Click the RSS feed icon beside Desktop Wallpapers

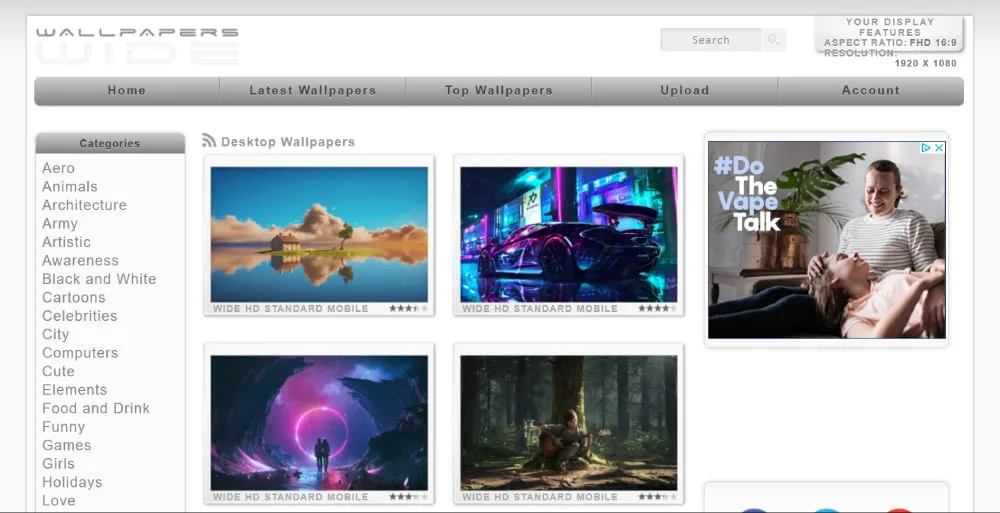point(209,140)
